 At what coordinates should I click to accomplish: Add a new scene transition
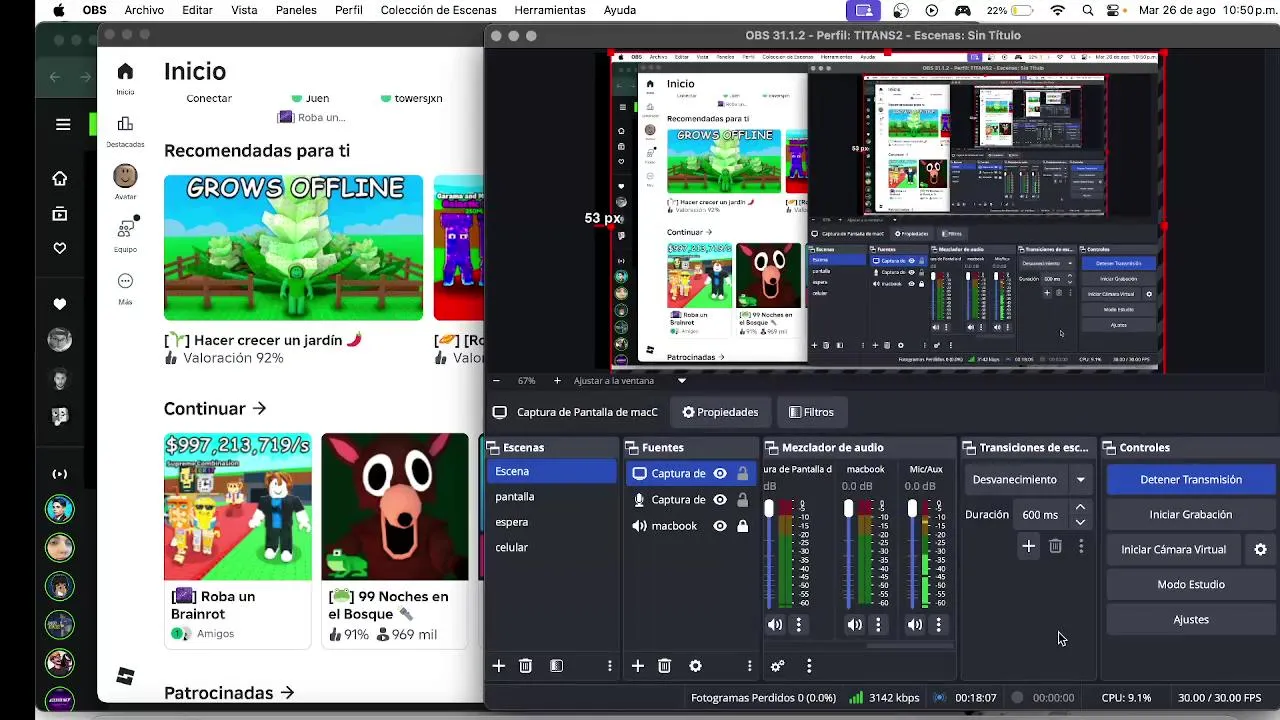click(x=1028, y=546)
